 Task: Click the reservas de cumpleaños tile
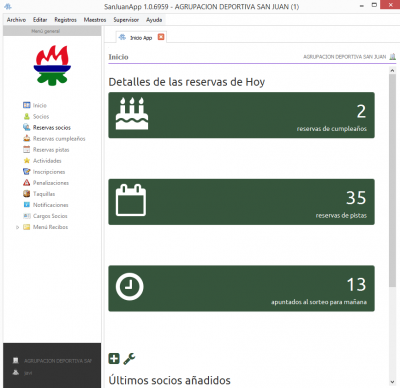pyautogui.click(x=241, y=115)
